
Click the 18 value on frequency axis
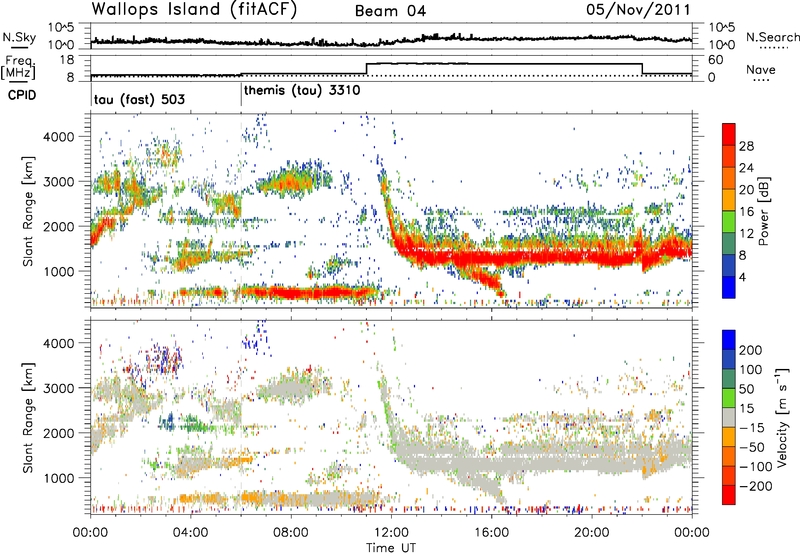67,60
